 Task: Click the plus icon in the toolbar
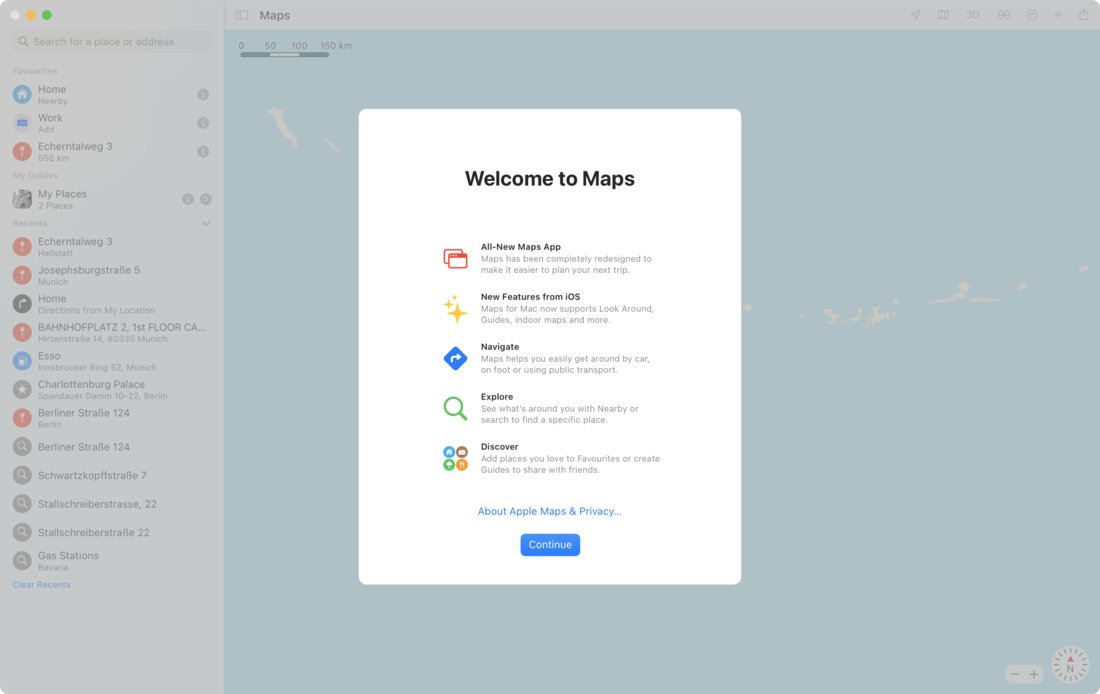1057,15
